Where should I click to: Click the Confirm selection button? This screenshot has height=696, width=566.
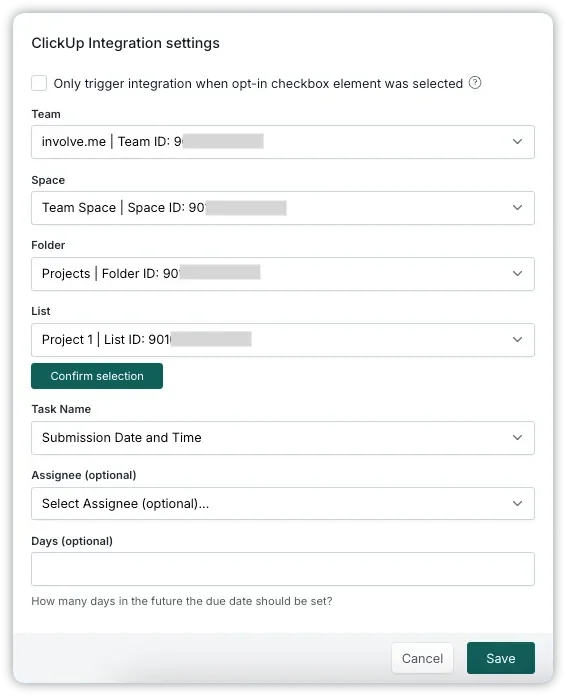97,376
